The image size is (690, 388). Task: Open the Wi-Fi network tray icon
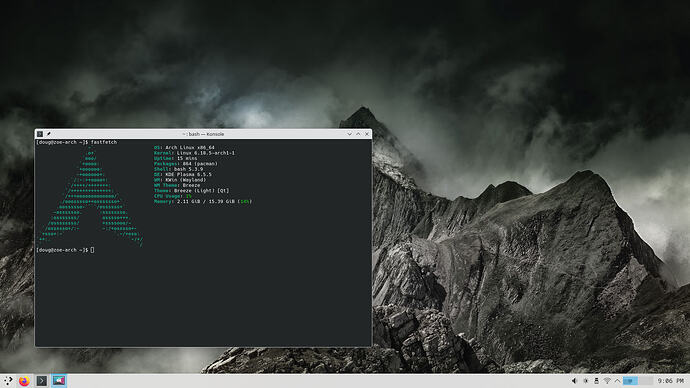(x=607, y=381)
